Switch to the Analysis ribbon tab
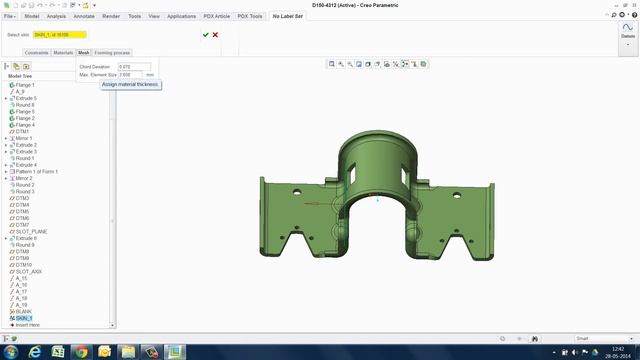Image resolution: width=640 pixels, height=360 pixels. [56, 16]
